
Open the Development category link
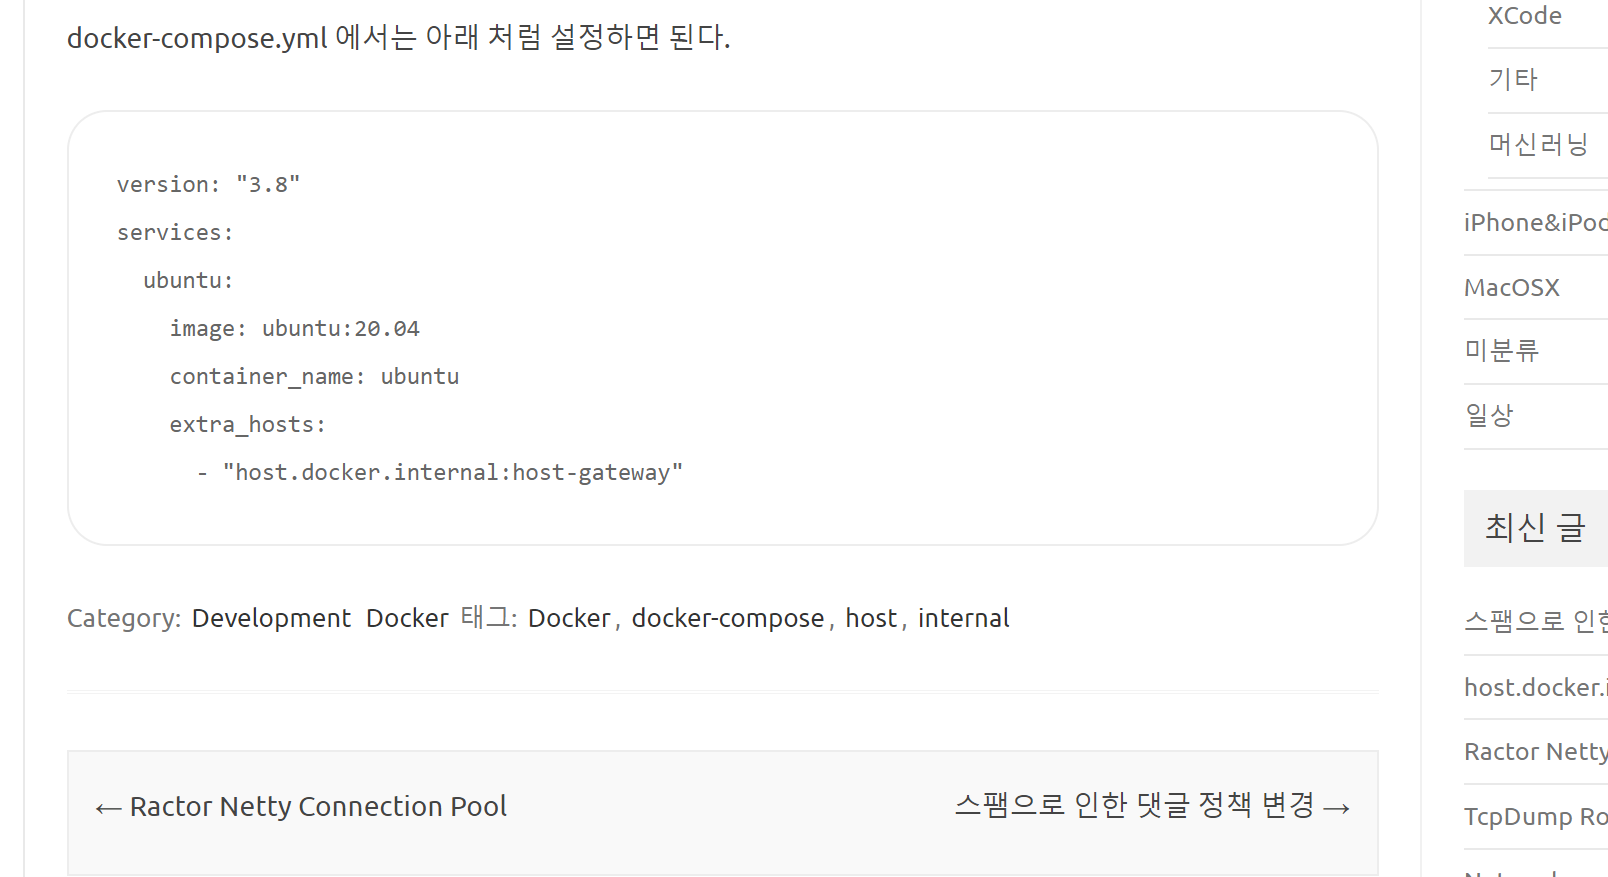click(x=271, y=619)
